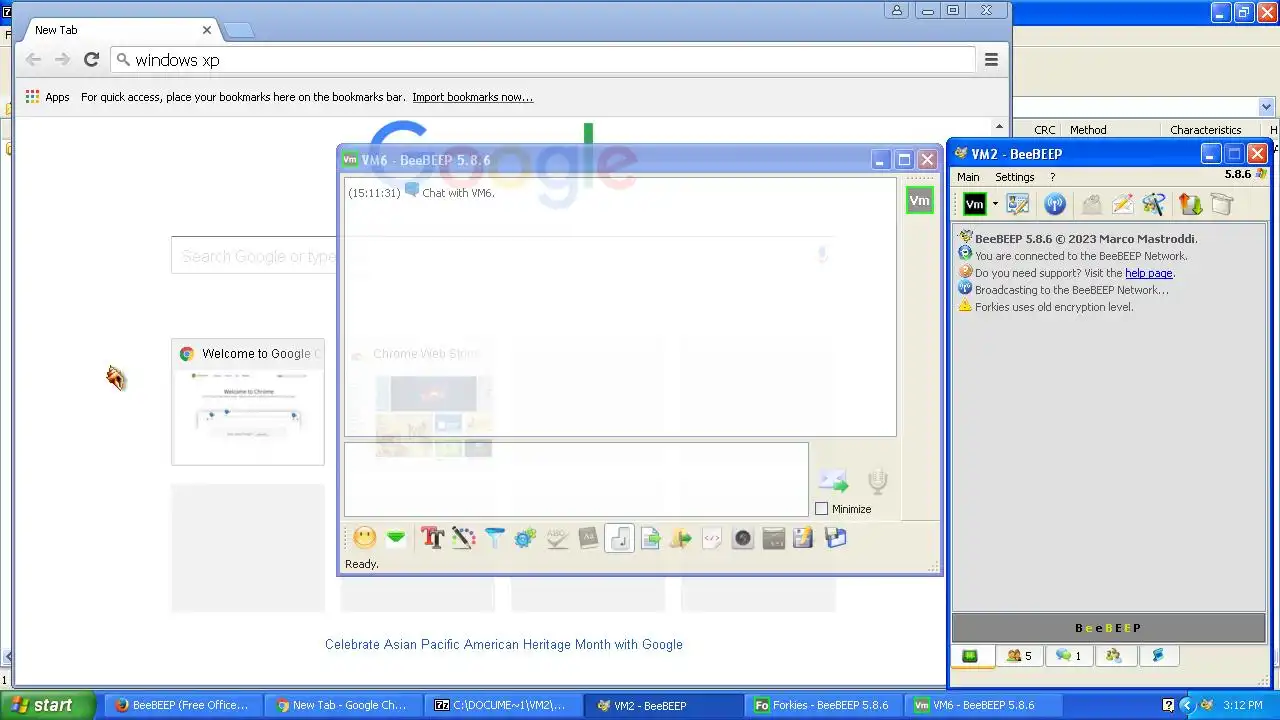1280x720 pixels.
Task: Click the code snippet </> icon
Action: [712, 538]
